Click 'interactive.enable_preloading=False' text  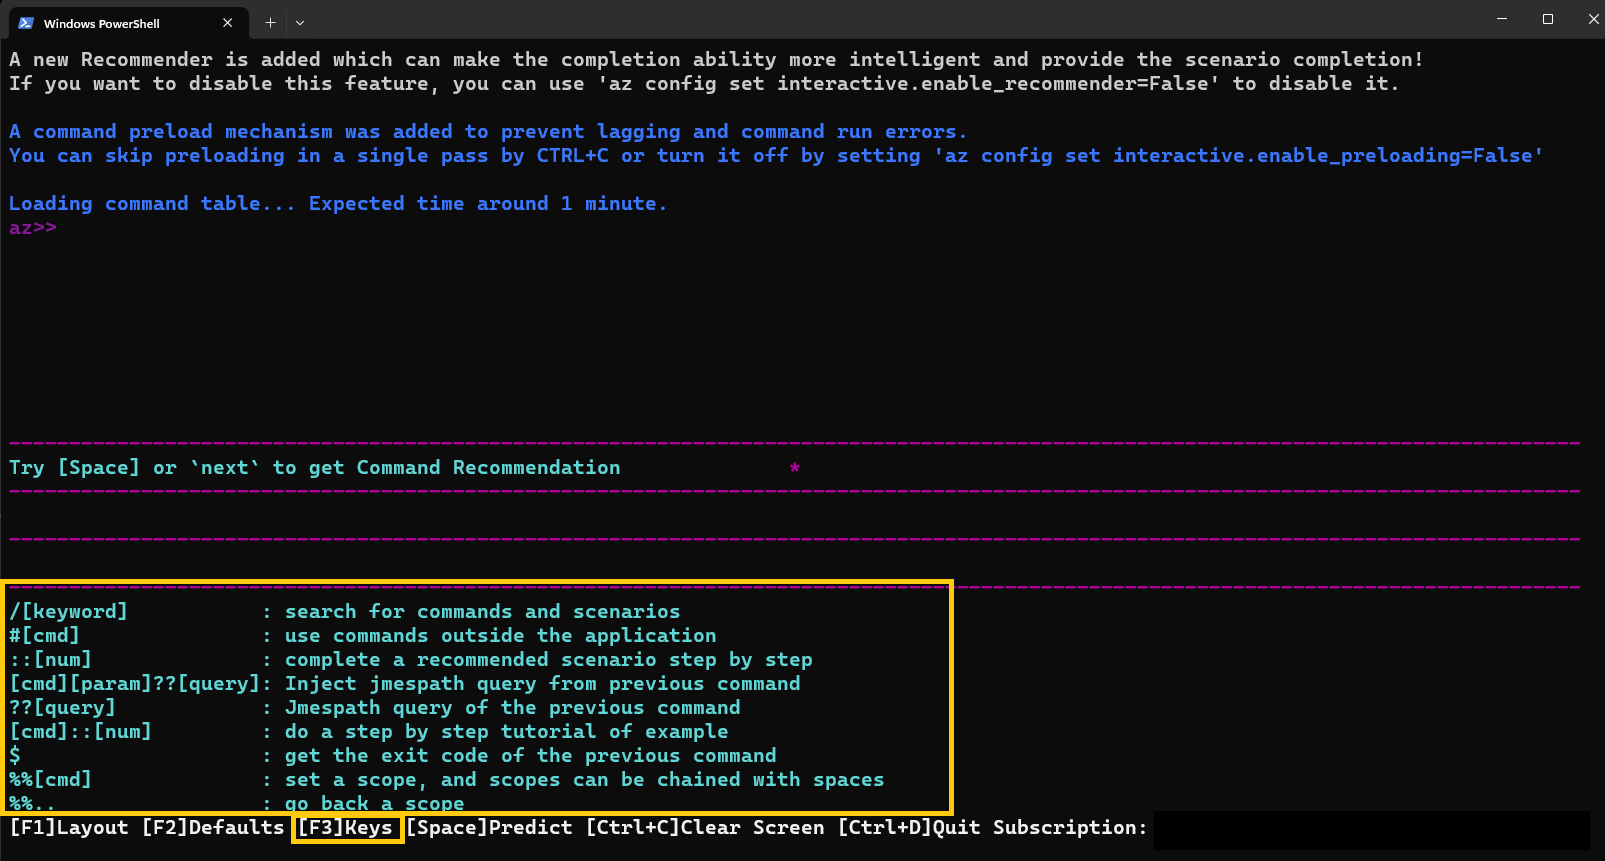coord(1324,156)
